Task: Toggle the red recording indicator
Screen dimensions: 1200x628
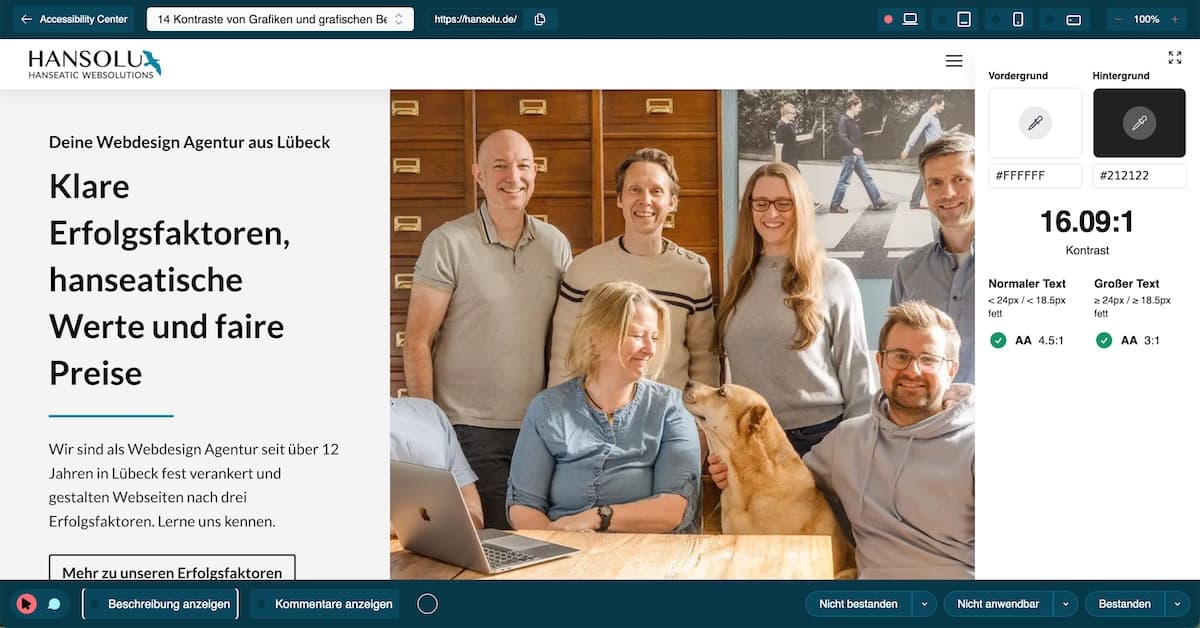Action: pos(888,18)
